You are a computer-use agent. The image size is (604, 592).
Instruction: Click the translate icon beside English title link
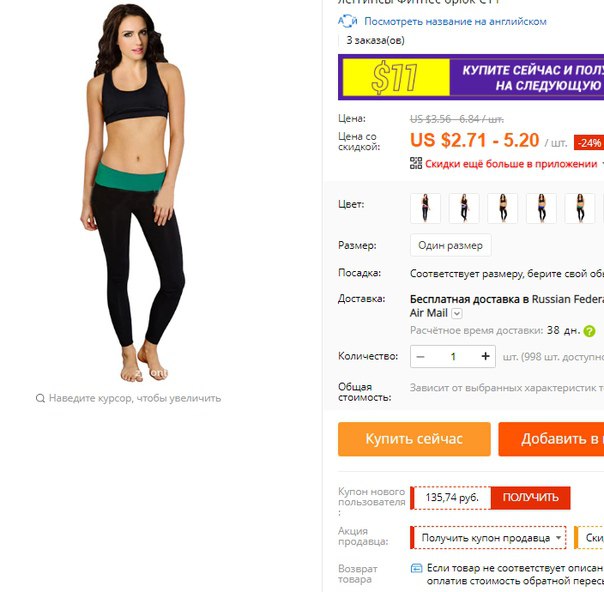pyautogui.click(x=347, y=21)
